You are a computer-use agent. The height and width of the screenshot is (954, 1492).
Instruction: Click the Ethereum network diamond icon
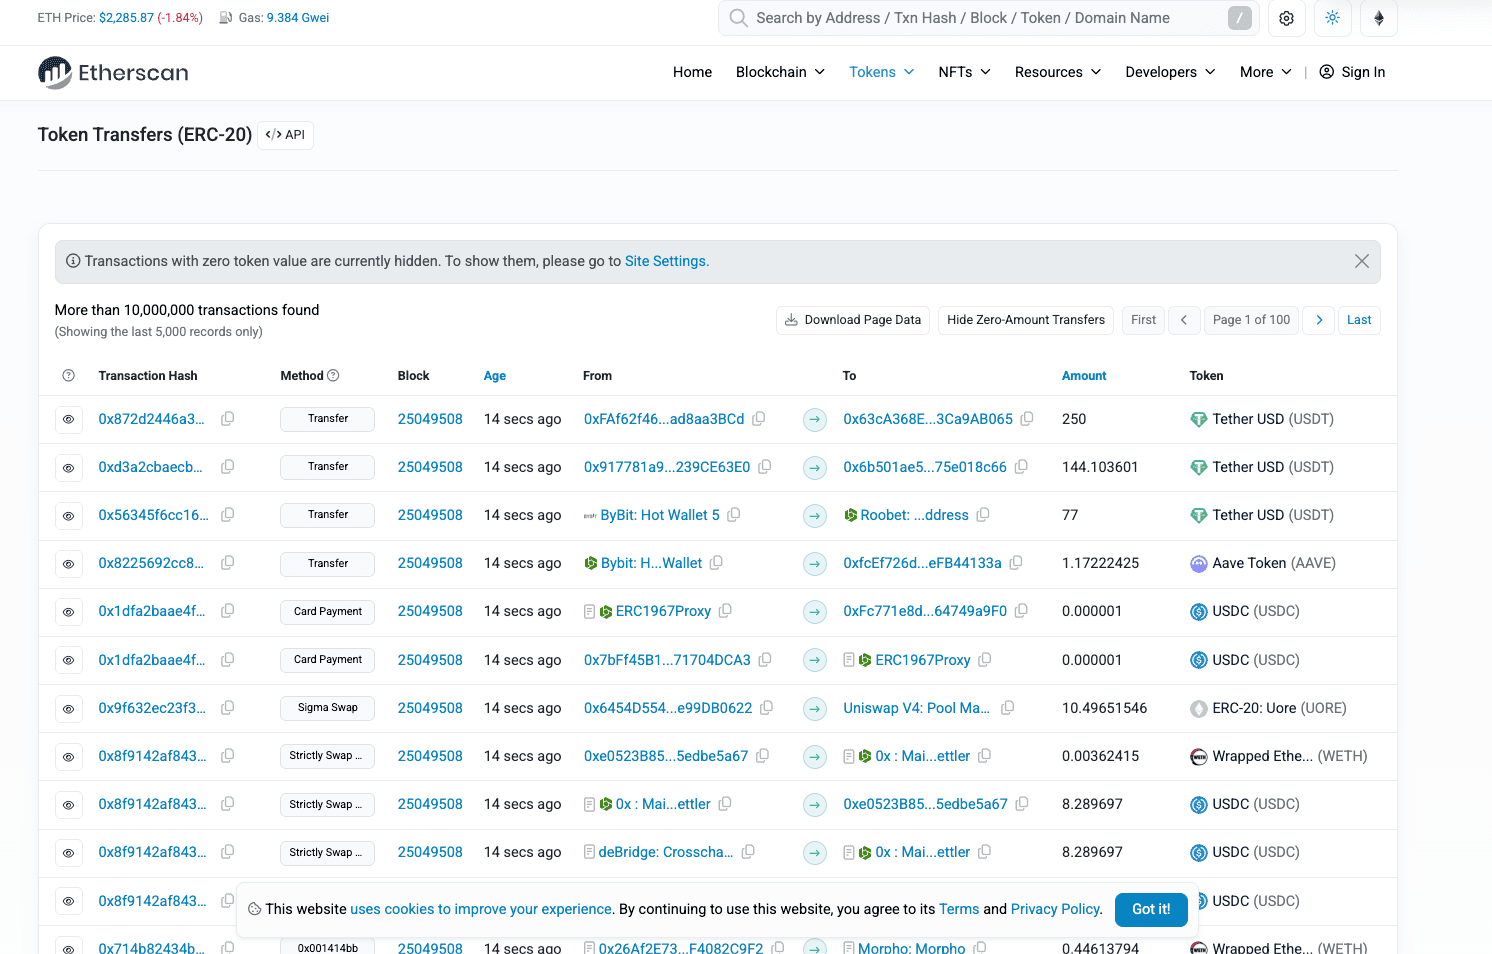click(1379, 18)
